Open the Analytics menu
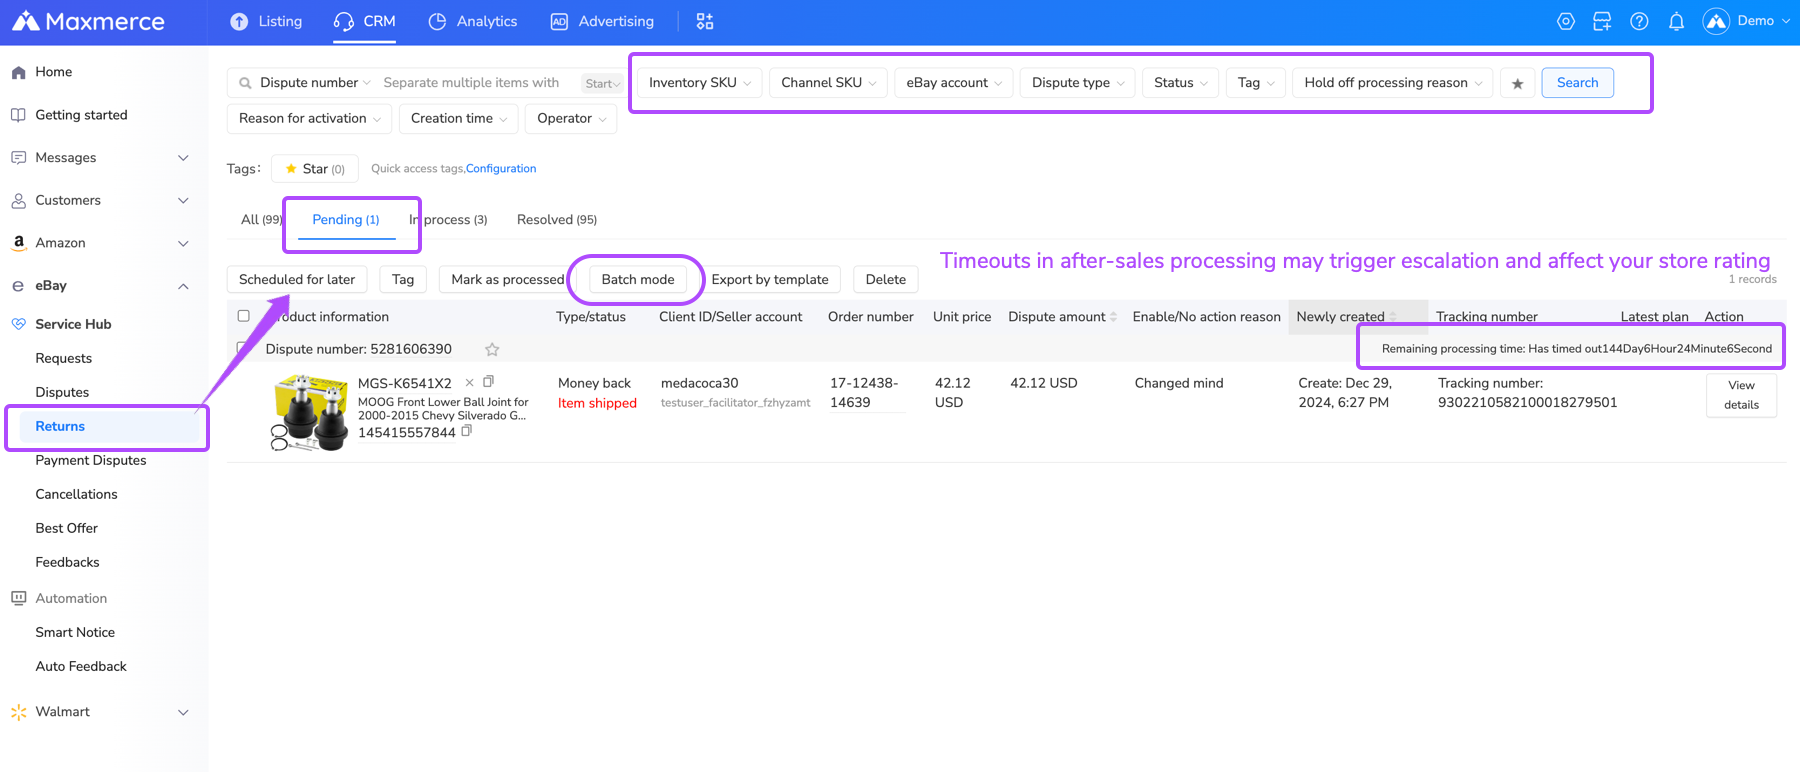 [473, 21]
